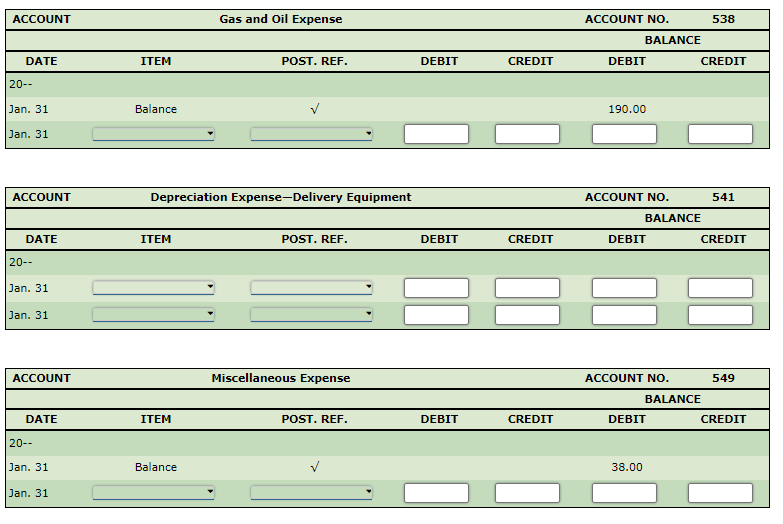
Task: Click the check mark in Gas and Oil Expense row
Action: [315, 109]
